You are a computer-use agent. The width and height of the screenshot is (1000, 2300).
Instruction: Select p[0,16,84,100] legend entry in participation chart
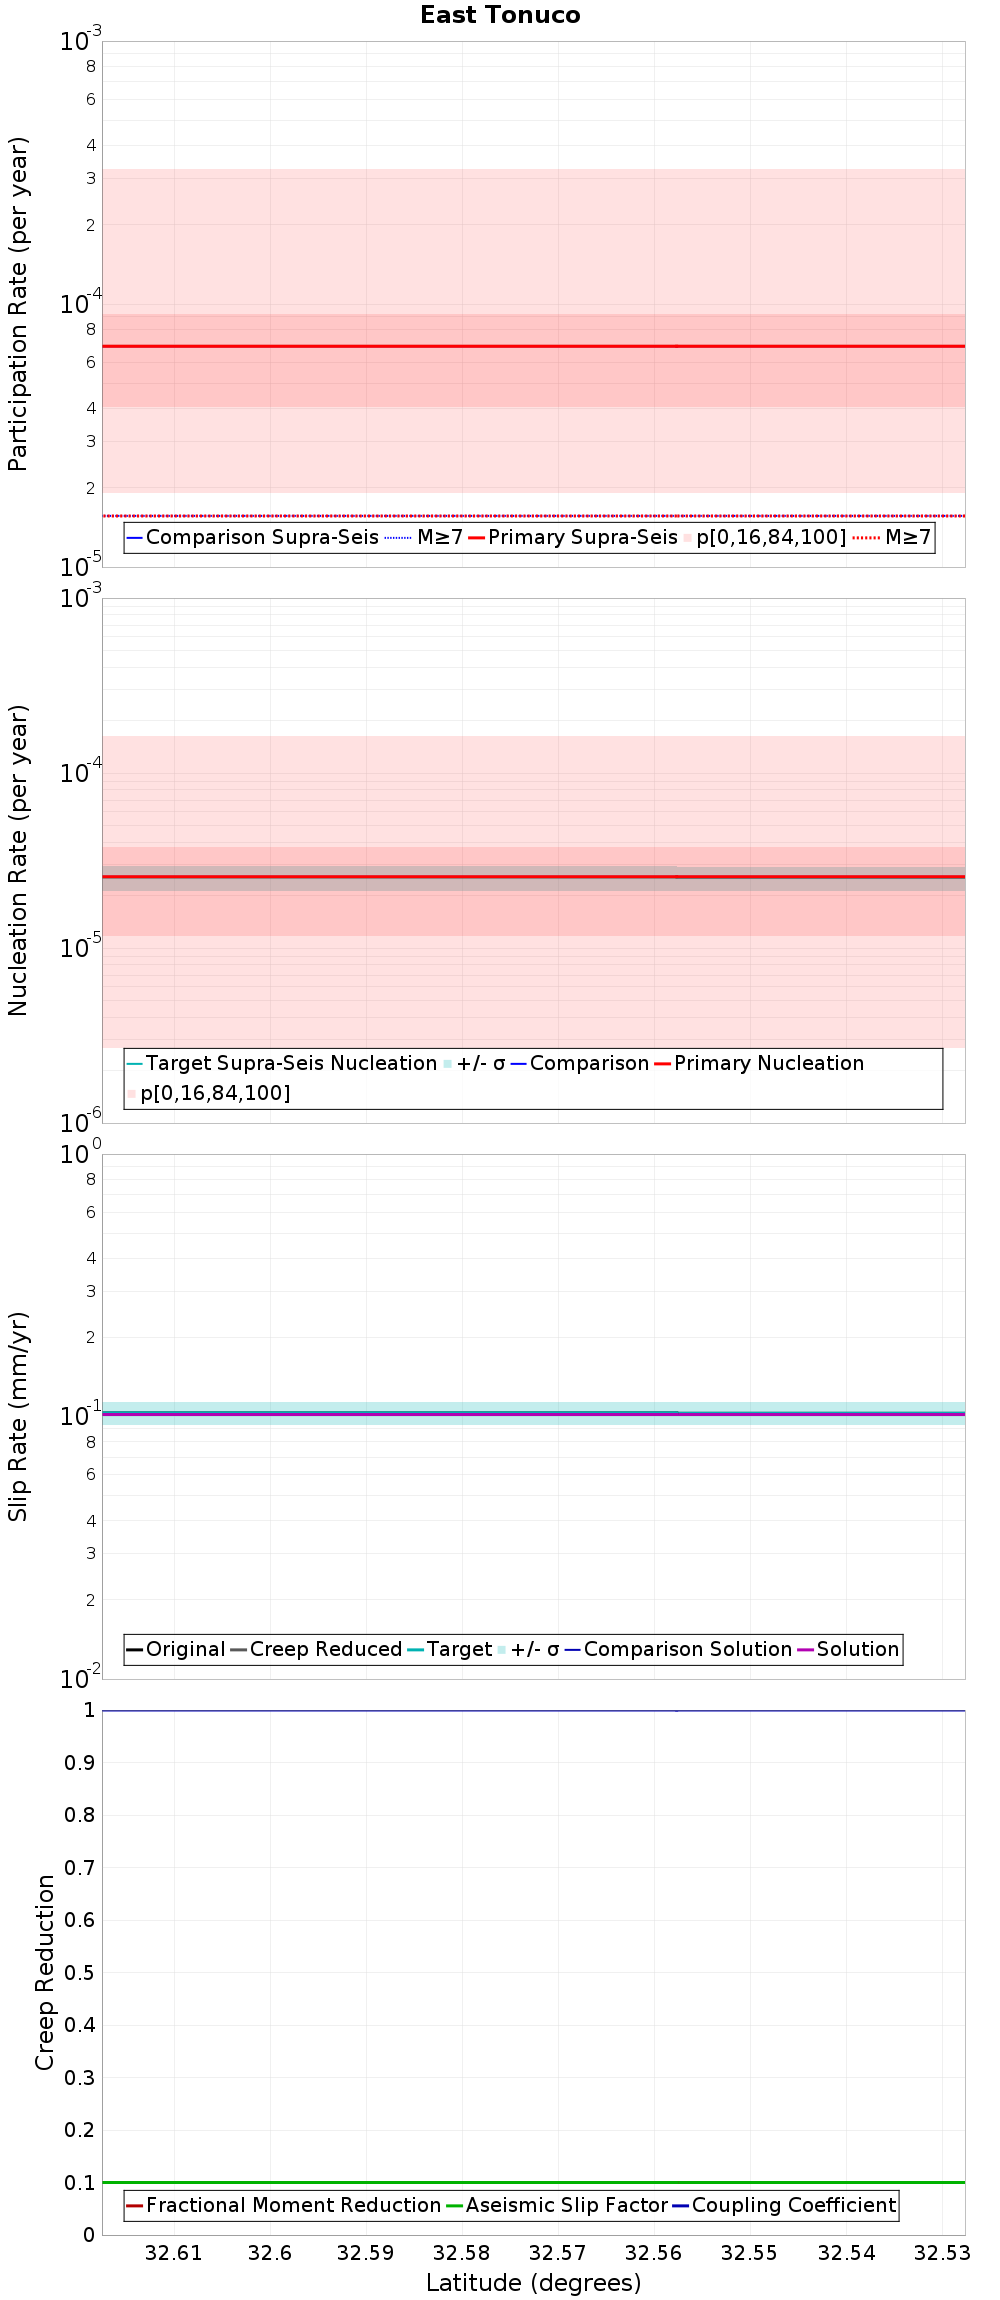coord(765,537)
